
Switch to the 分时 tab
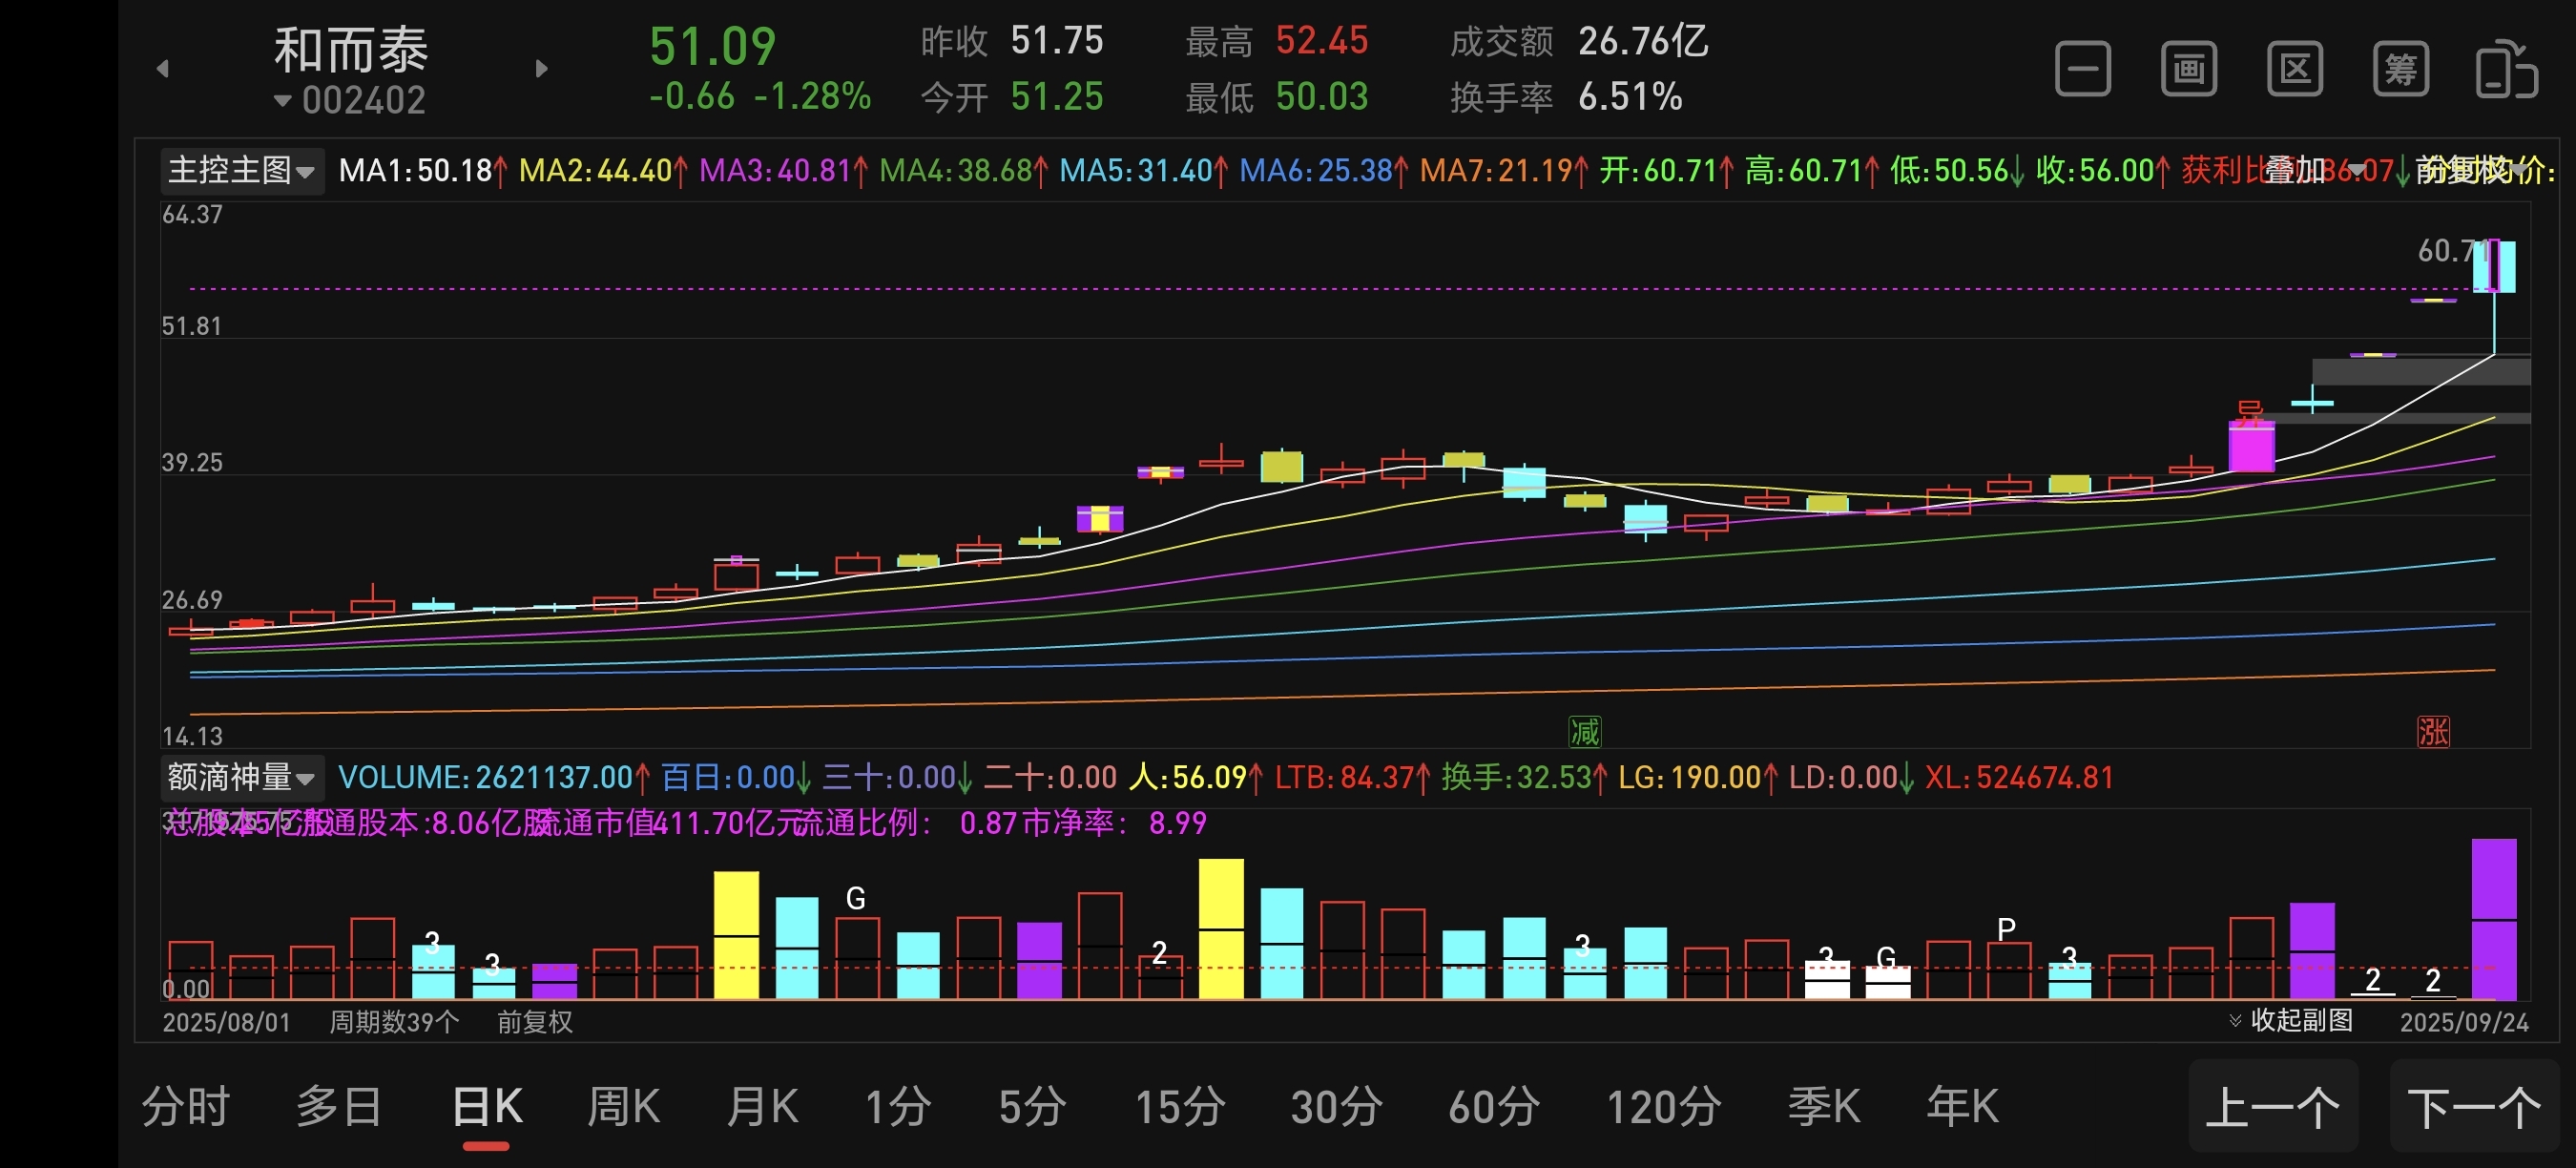(x=186, y=1107)
